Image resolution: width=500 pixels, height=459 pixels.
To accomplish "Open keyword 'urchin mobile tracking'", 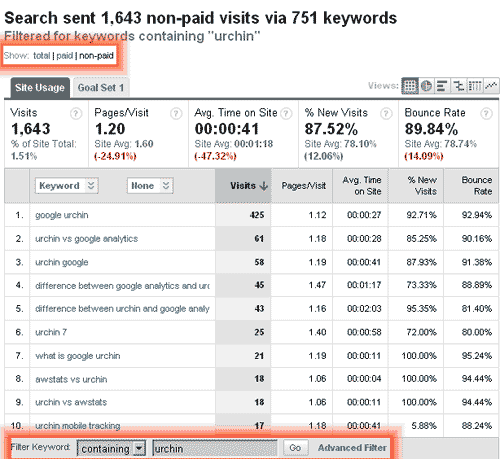I will click(x=78, y=426).
